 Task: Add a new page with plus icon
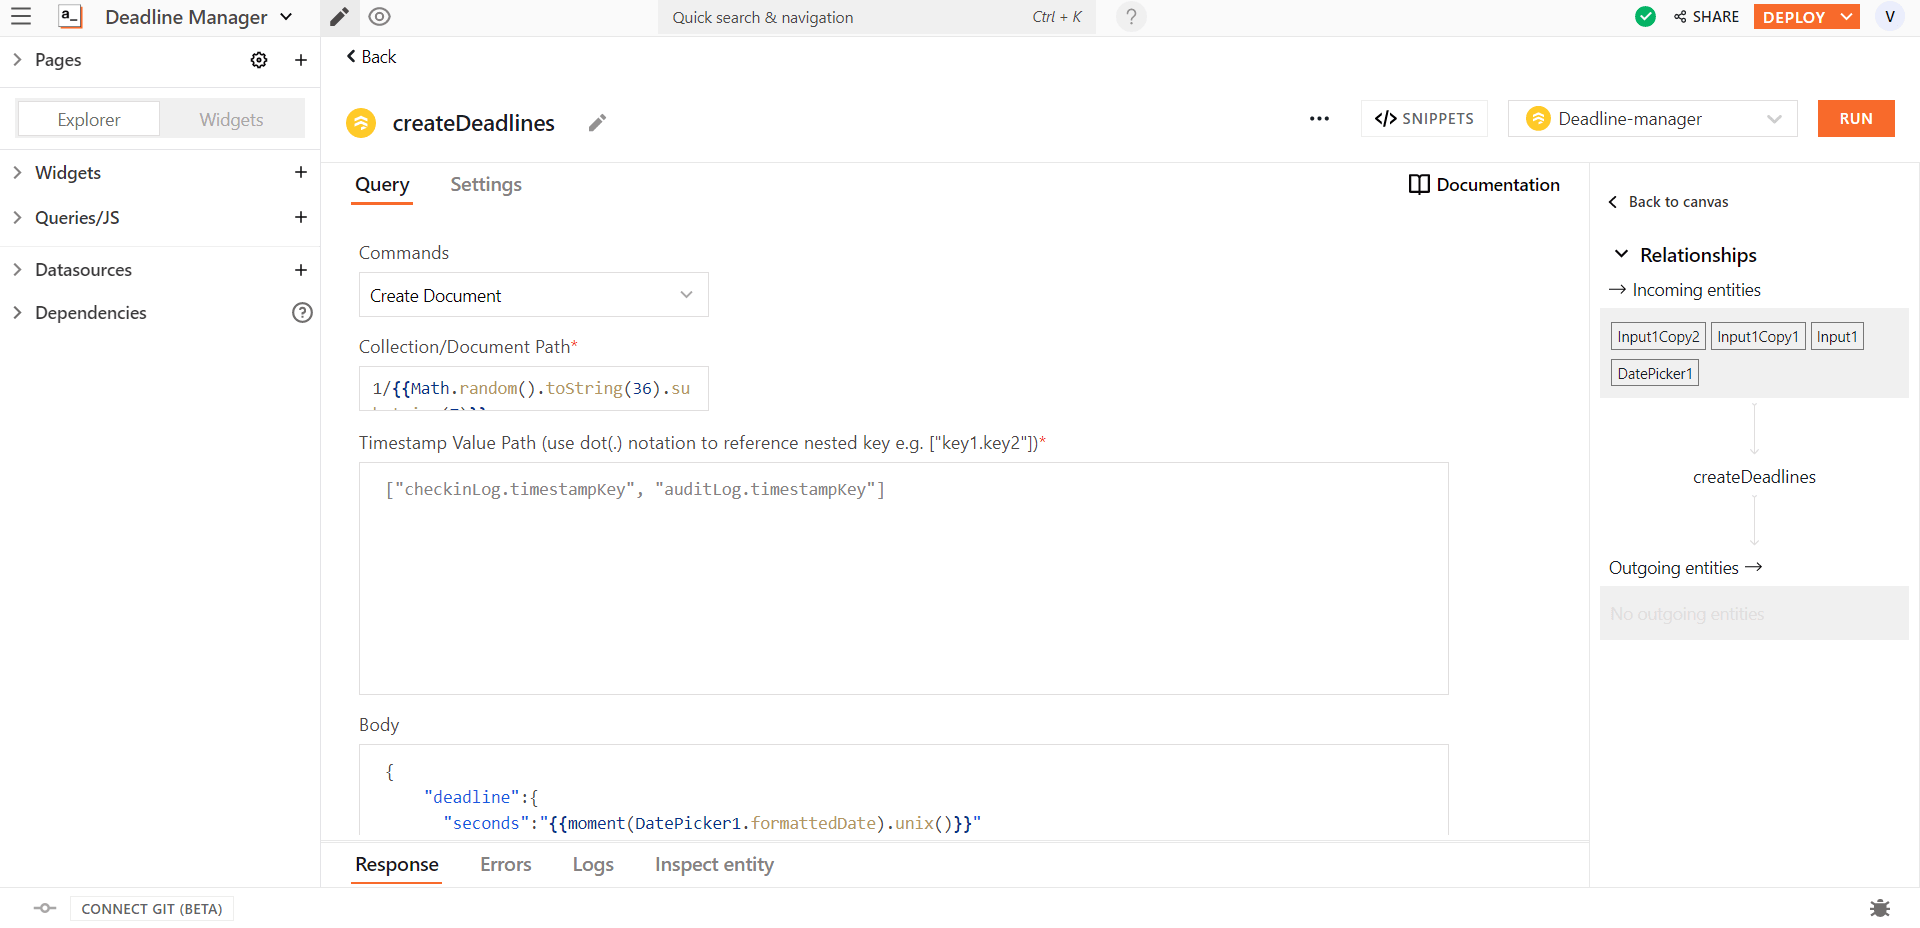pyautogui.click(x=300, y=60)
